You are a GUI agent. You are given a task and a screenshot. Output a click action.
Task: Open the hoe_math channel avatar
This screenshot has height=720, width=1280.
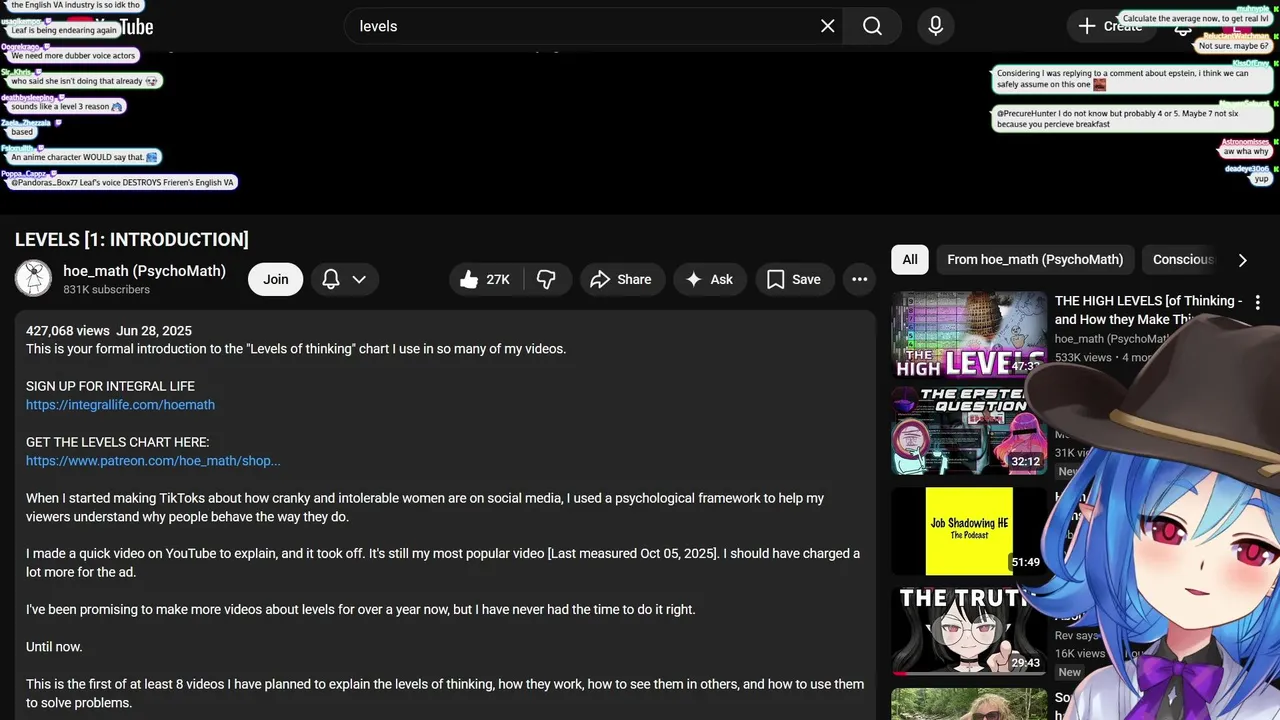tap(33, 279)
